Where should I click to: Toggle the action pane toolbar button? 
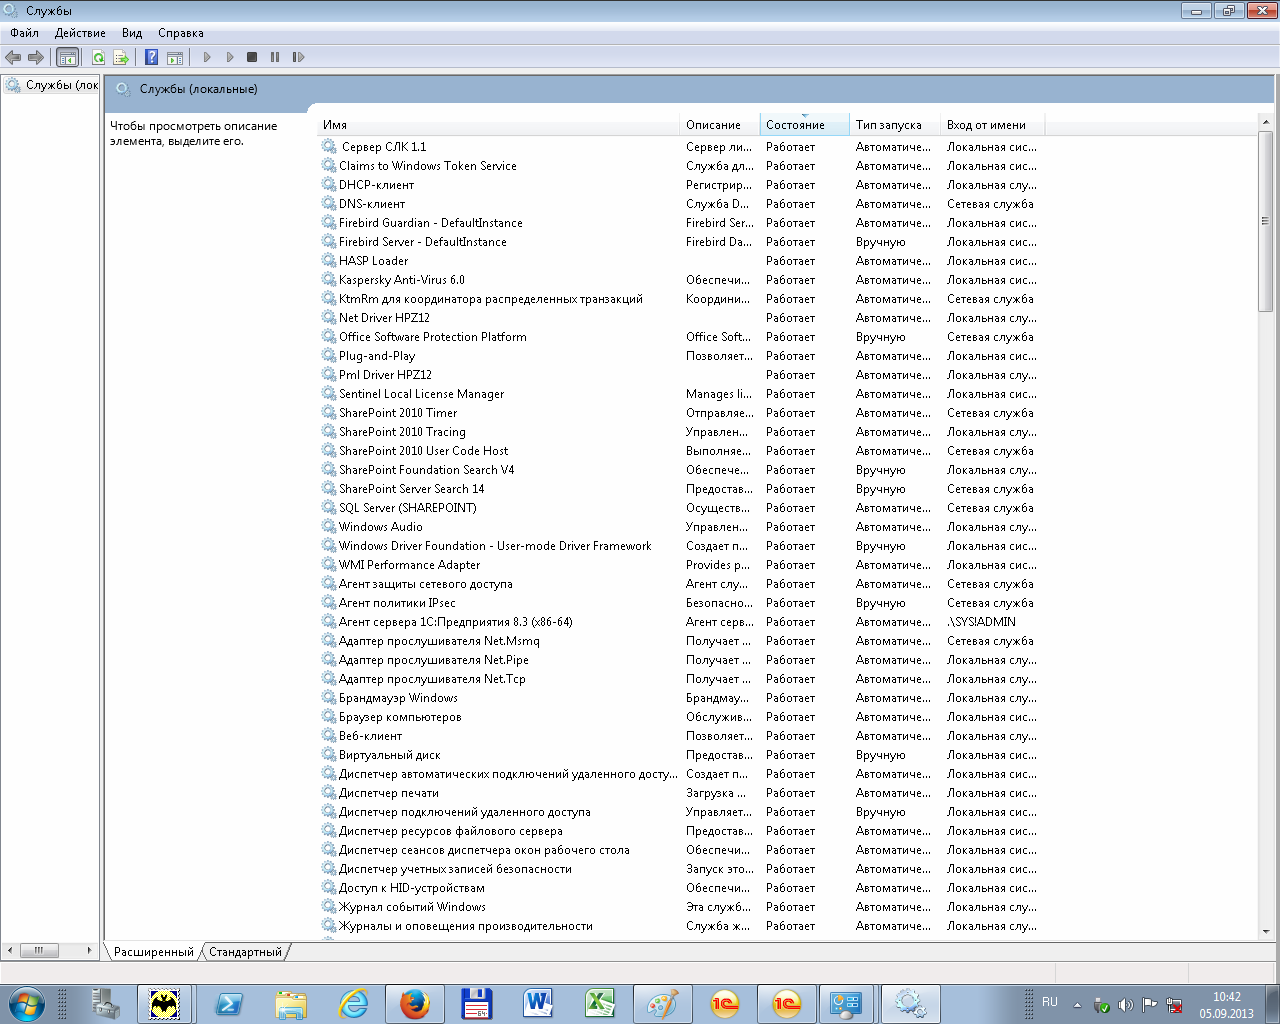(x=175, y=57)
